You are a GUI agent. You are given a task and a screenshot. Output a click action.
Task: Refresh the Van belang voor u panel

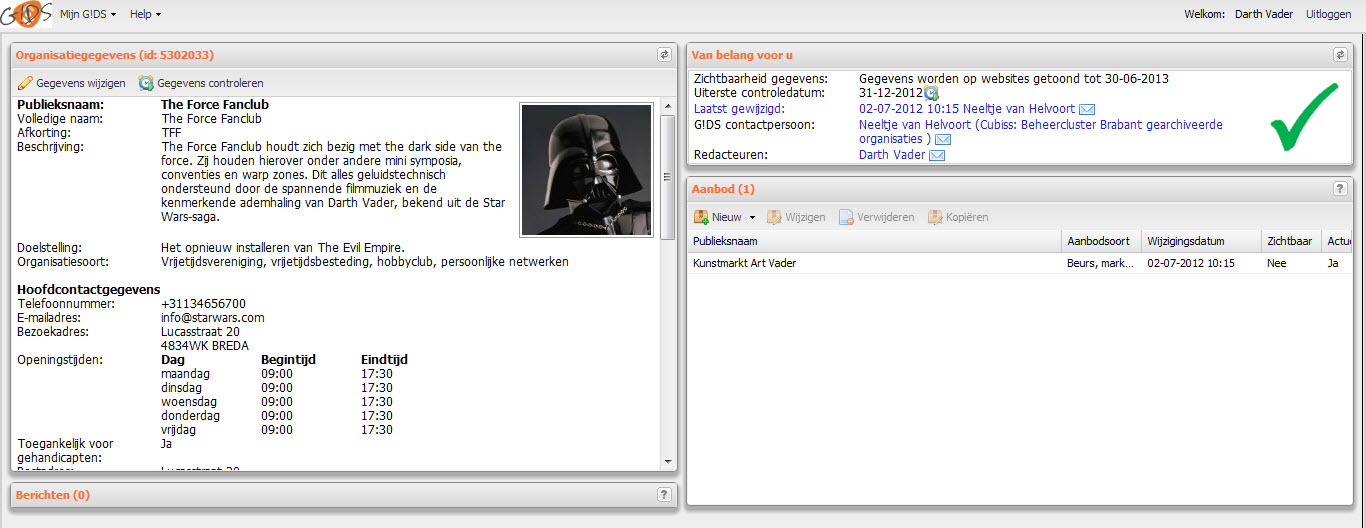tap(1340, 55)
